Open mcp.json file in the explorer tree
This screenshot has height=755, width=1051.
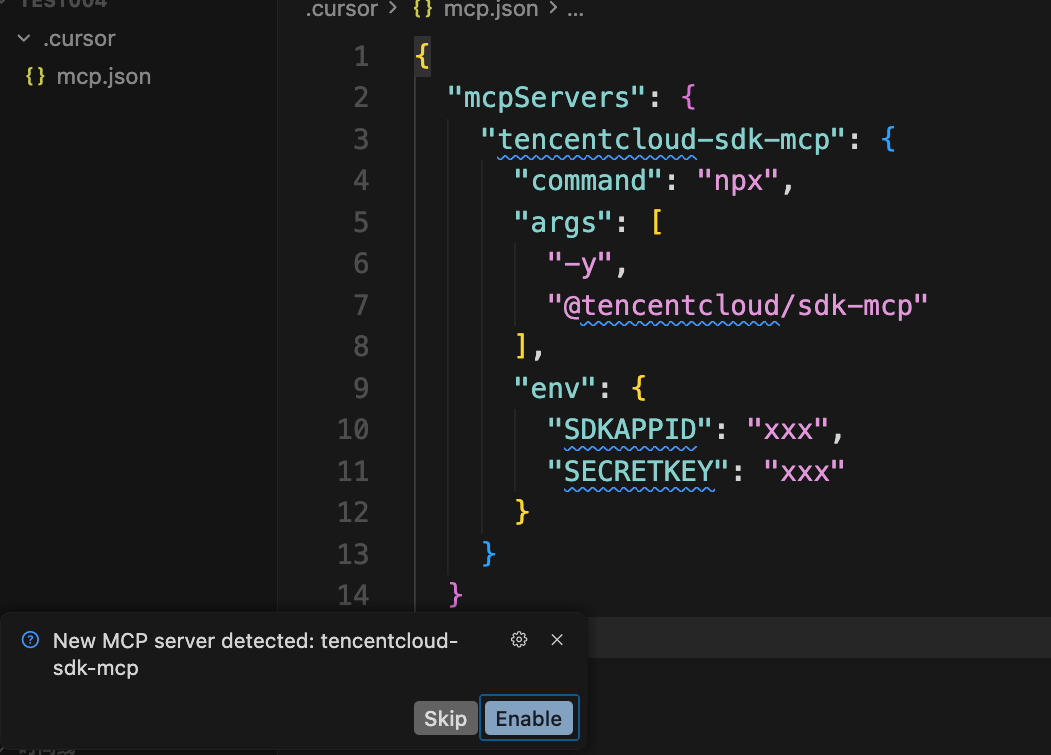click(103, 76)
